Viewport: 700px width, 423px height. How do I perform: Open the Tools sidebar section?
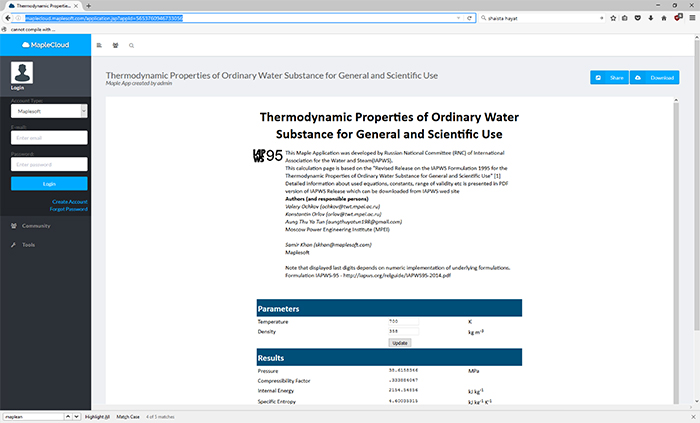coord(28,244)
